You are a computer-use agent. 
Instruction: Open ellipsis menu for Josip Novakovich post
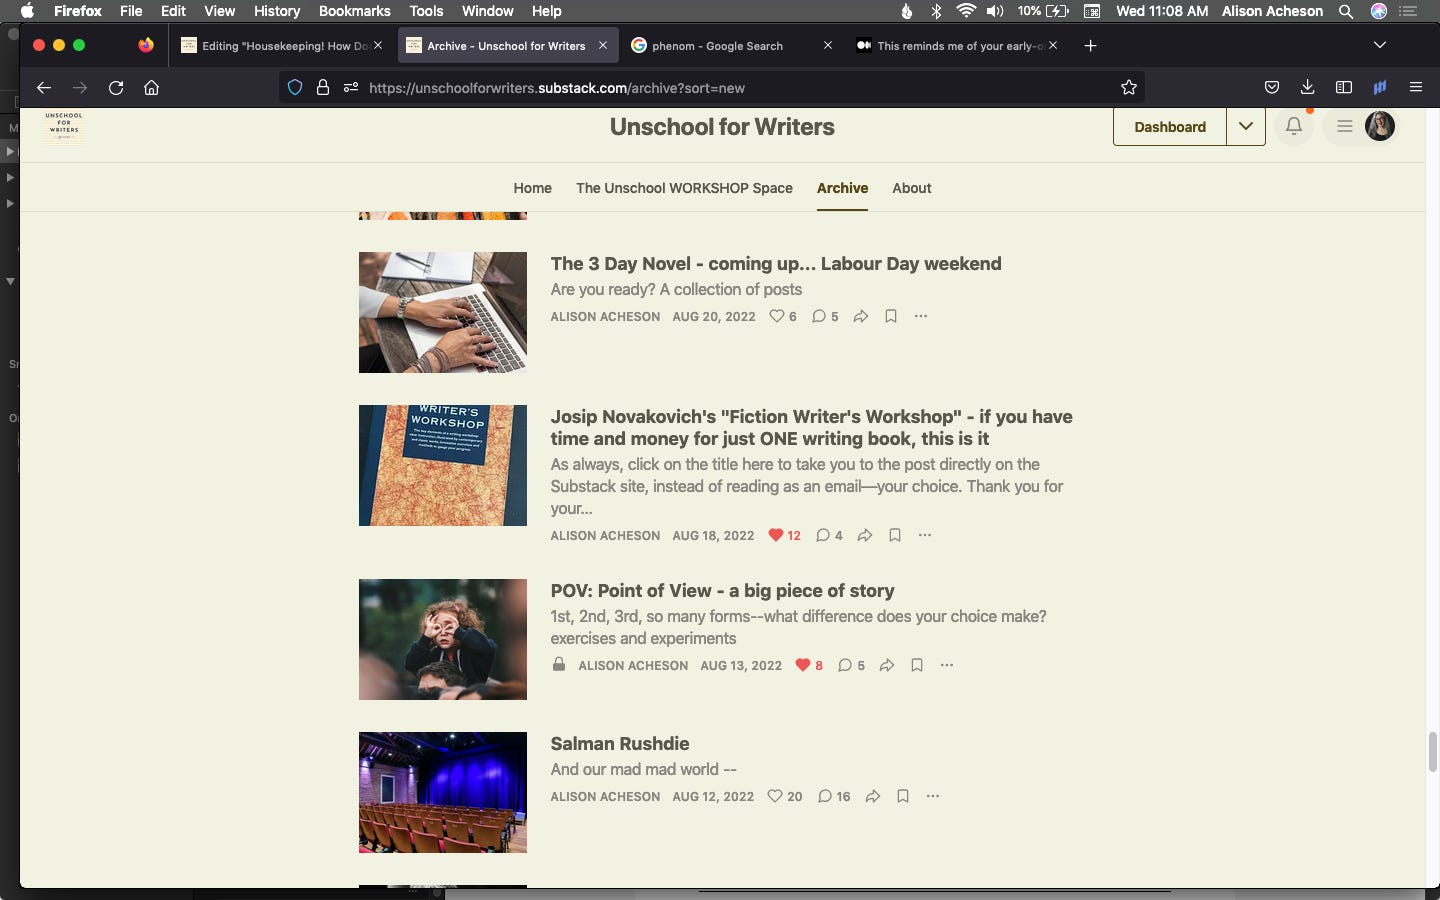coord(925,535)
